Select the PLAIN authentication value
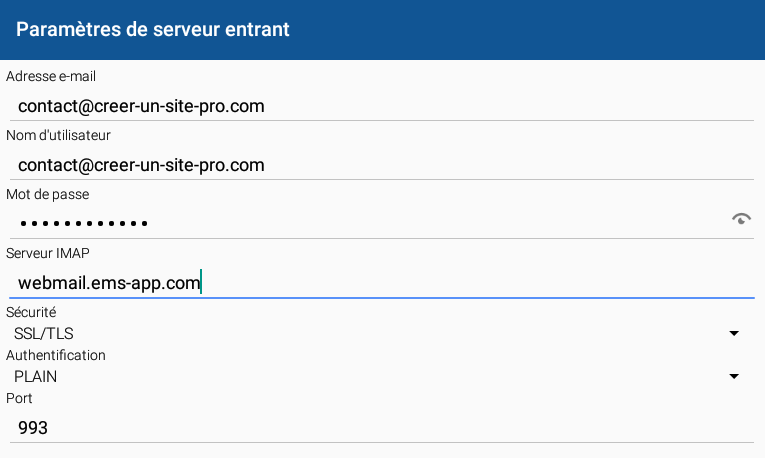This screenshot has height=458, width=765. (36, 377)
